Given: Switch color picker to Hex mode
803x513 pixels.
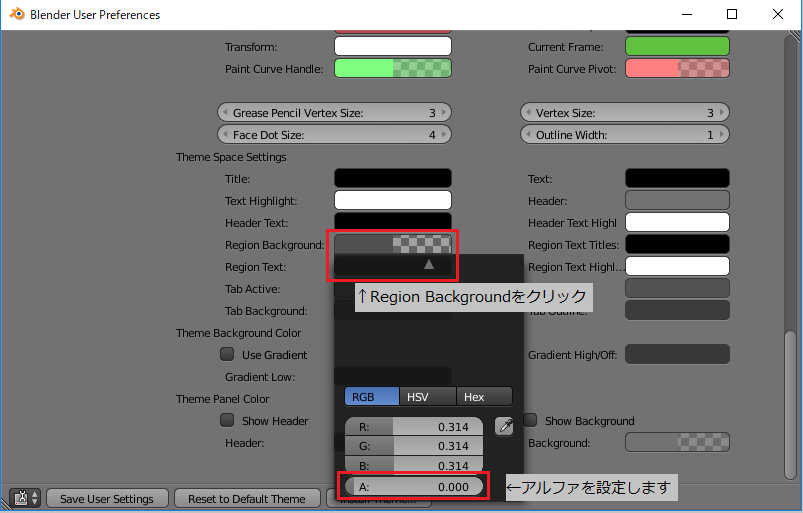Looking at the screenshot, I should pos(484,397).
